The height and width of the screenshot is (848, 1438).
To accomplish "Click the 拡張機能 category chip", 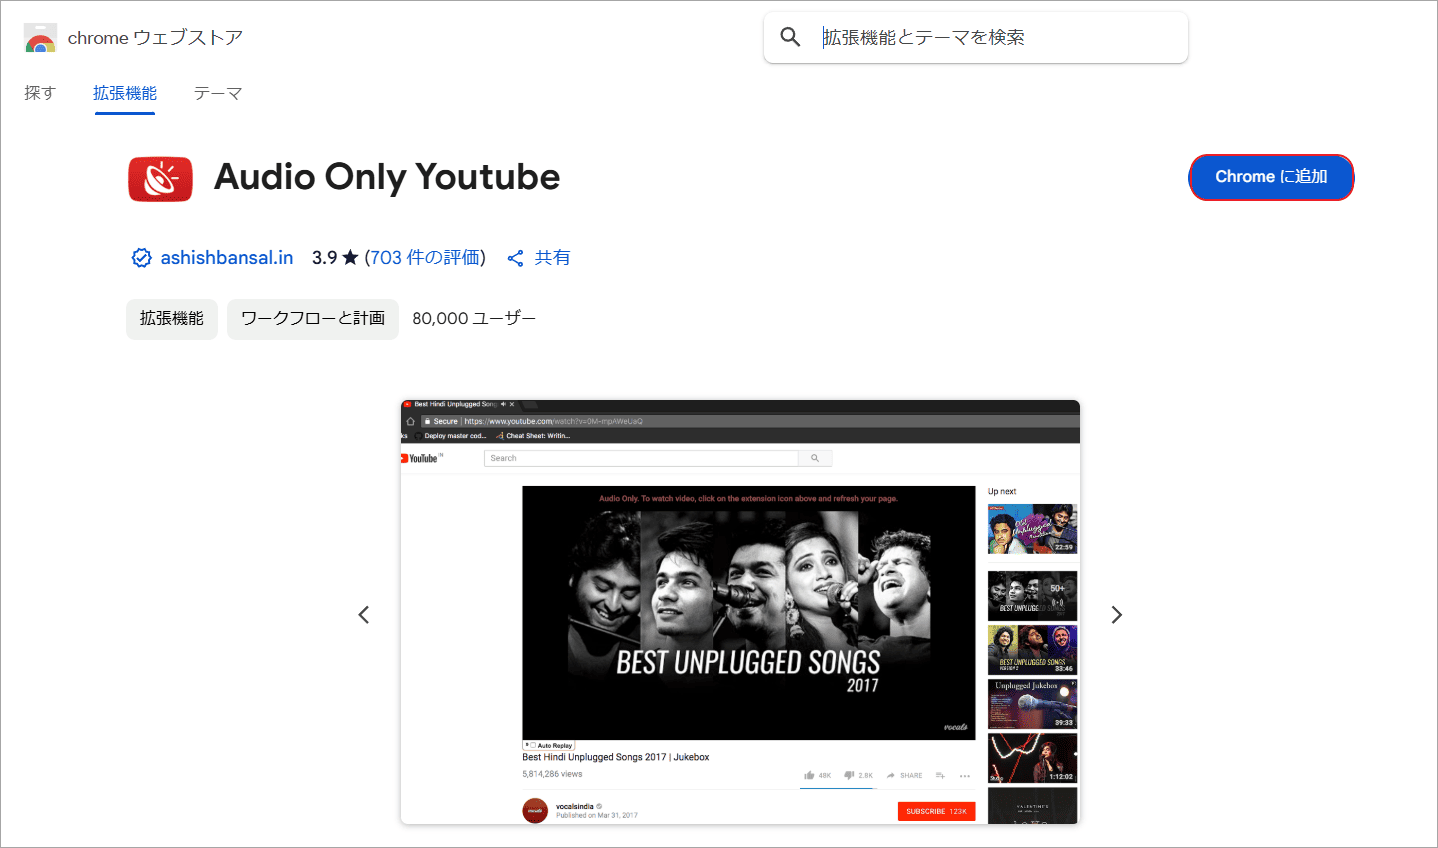I will [172, 319].
